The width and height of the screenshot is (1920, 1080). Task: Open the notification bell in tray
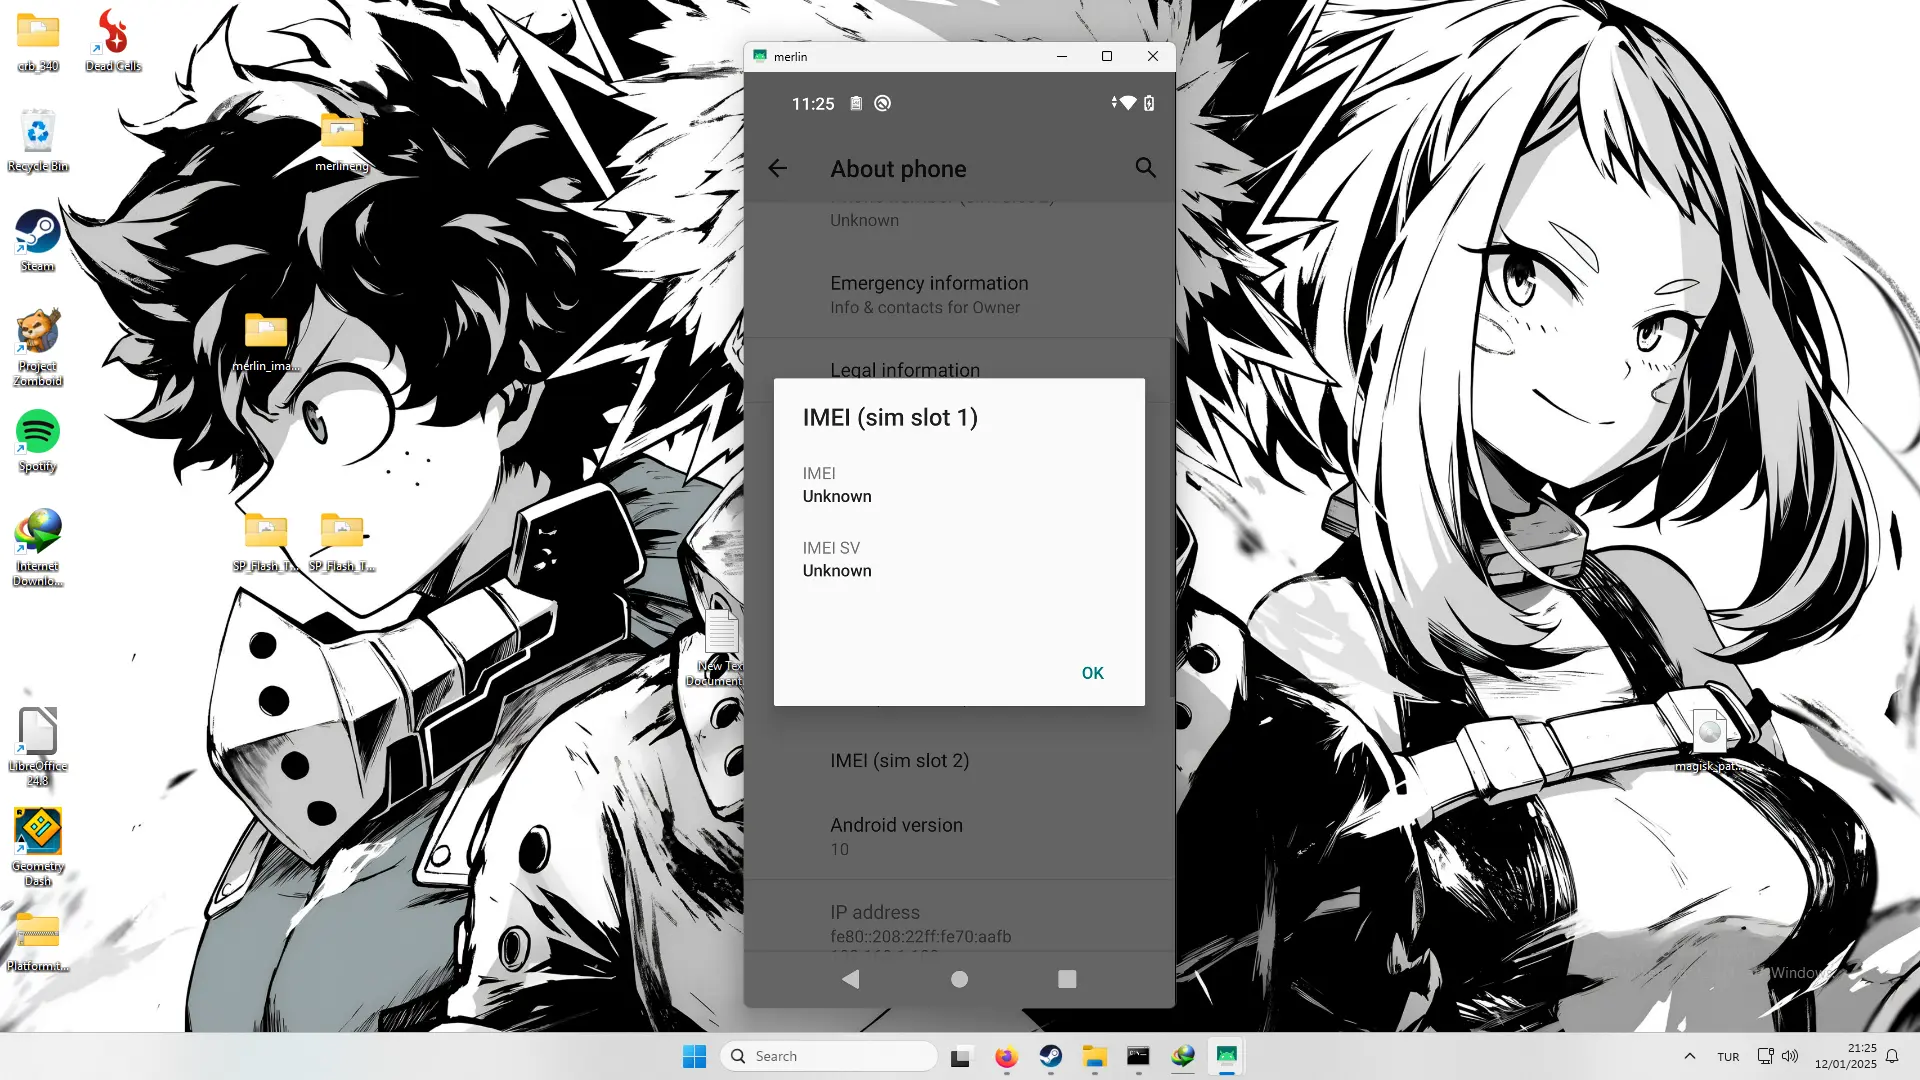[x=1892, y=1056]
